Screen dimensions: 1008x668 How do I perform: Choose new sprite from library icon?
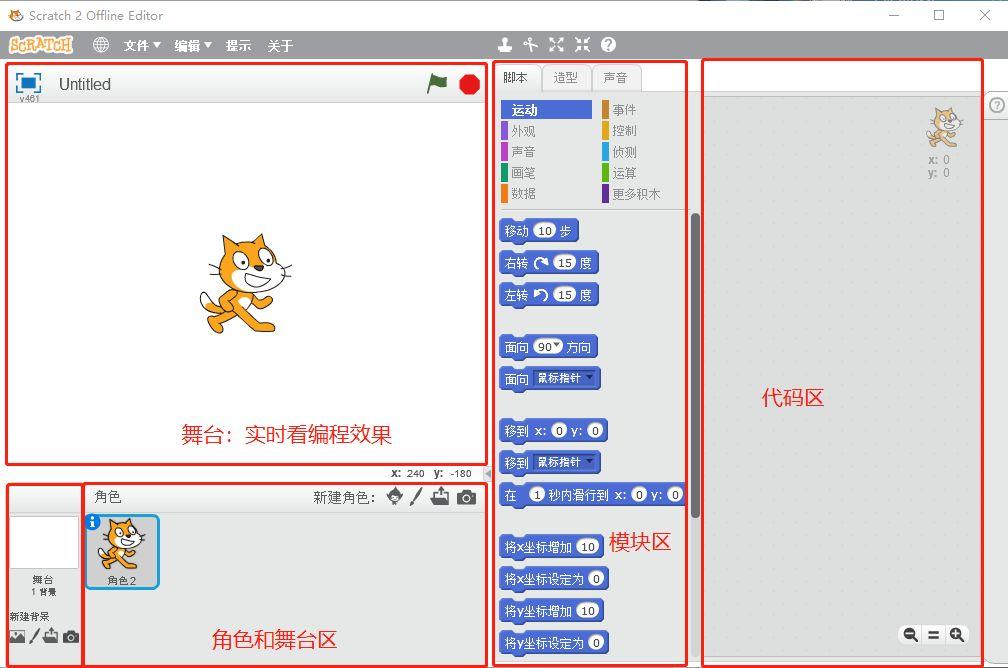(x=395, y=496)
